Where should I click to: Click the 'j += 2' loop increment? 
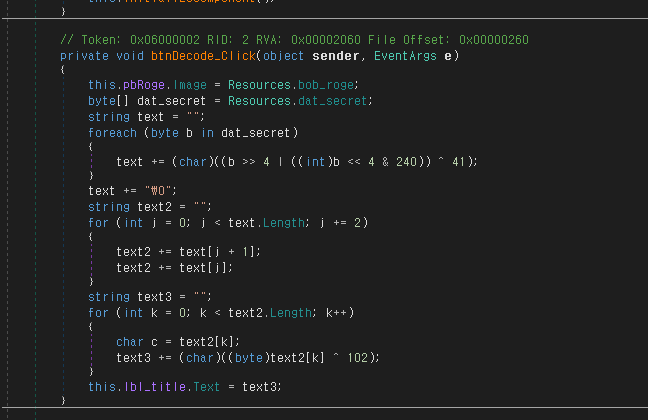(340, 223)
